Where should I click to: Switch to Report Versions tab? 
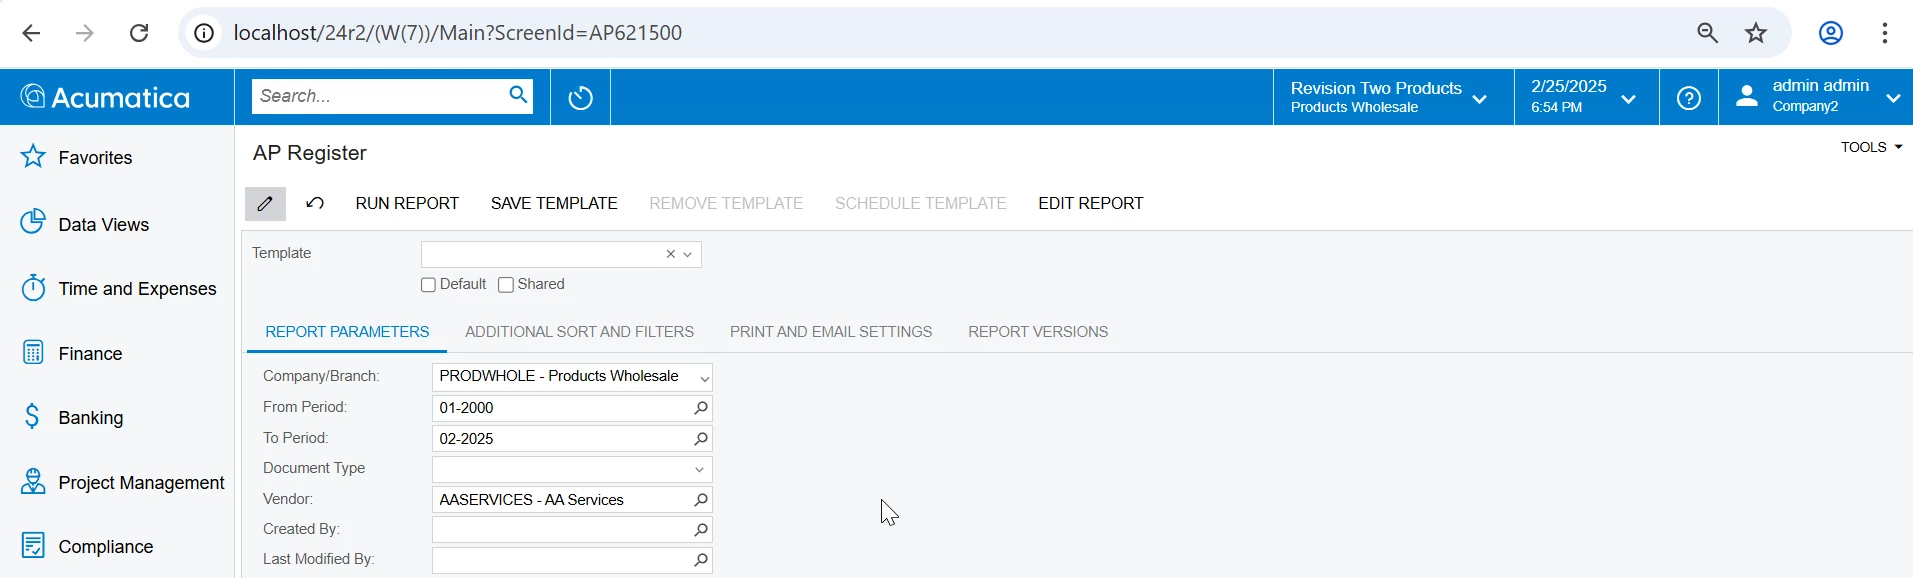pyautogui.click(x=1038, y=332)
